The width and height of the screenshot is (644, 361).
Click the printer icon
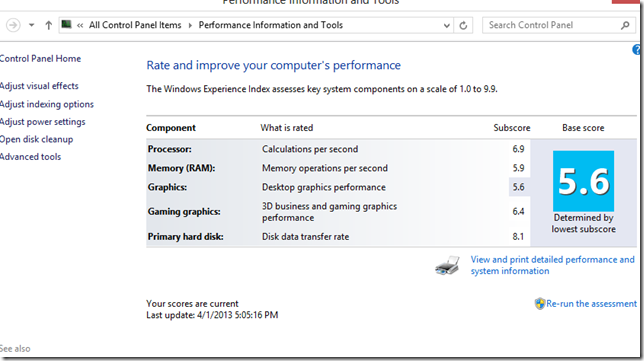pos(447,265)
